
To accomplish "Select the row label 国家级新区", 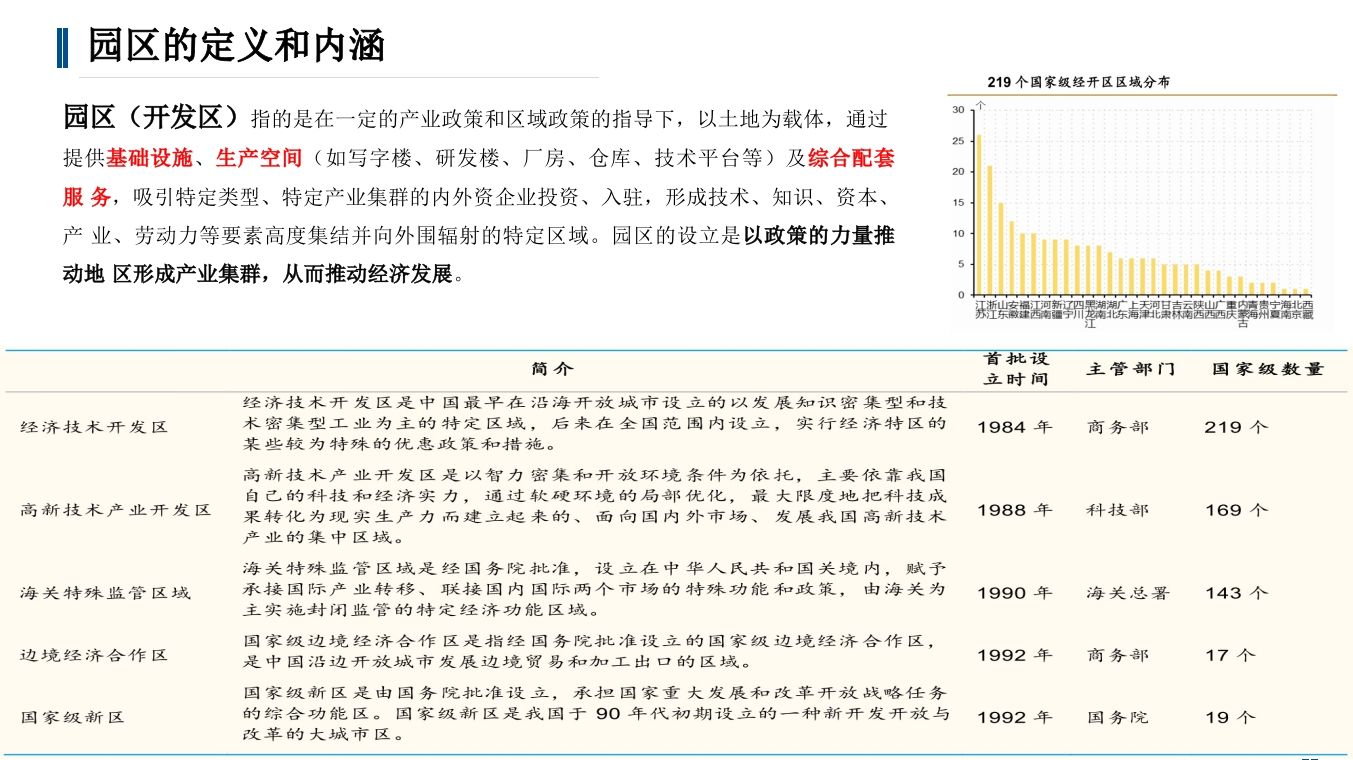I will [72, 717].
